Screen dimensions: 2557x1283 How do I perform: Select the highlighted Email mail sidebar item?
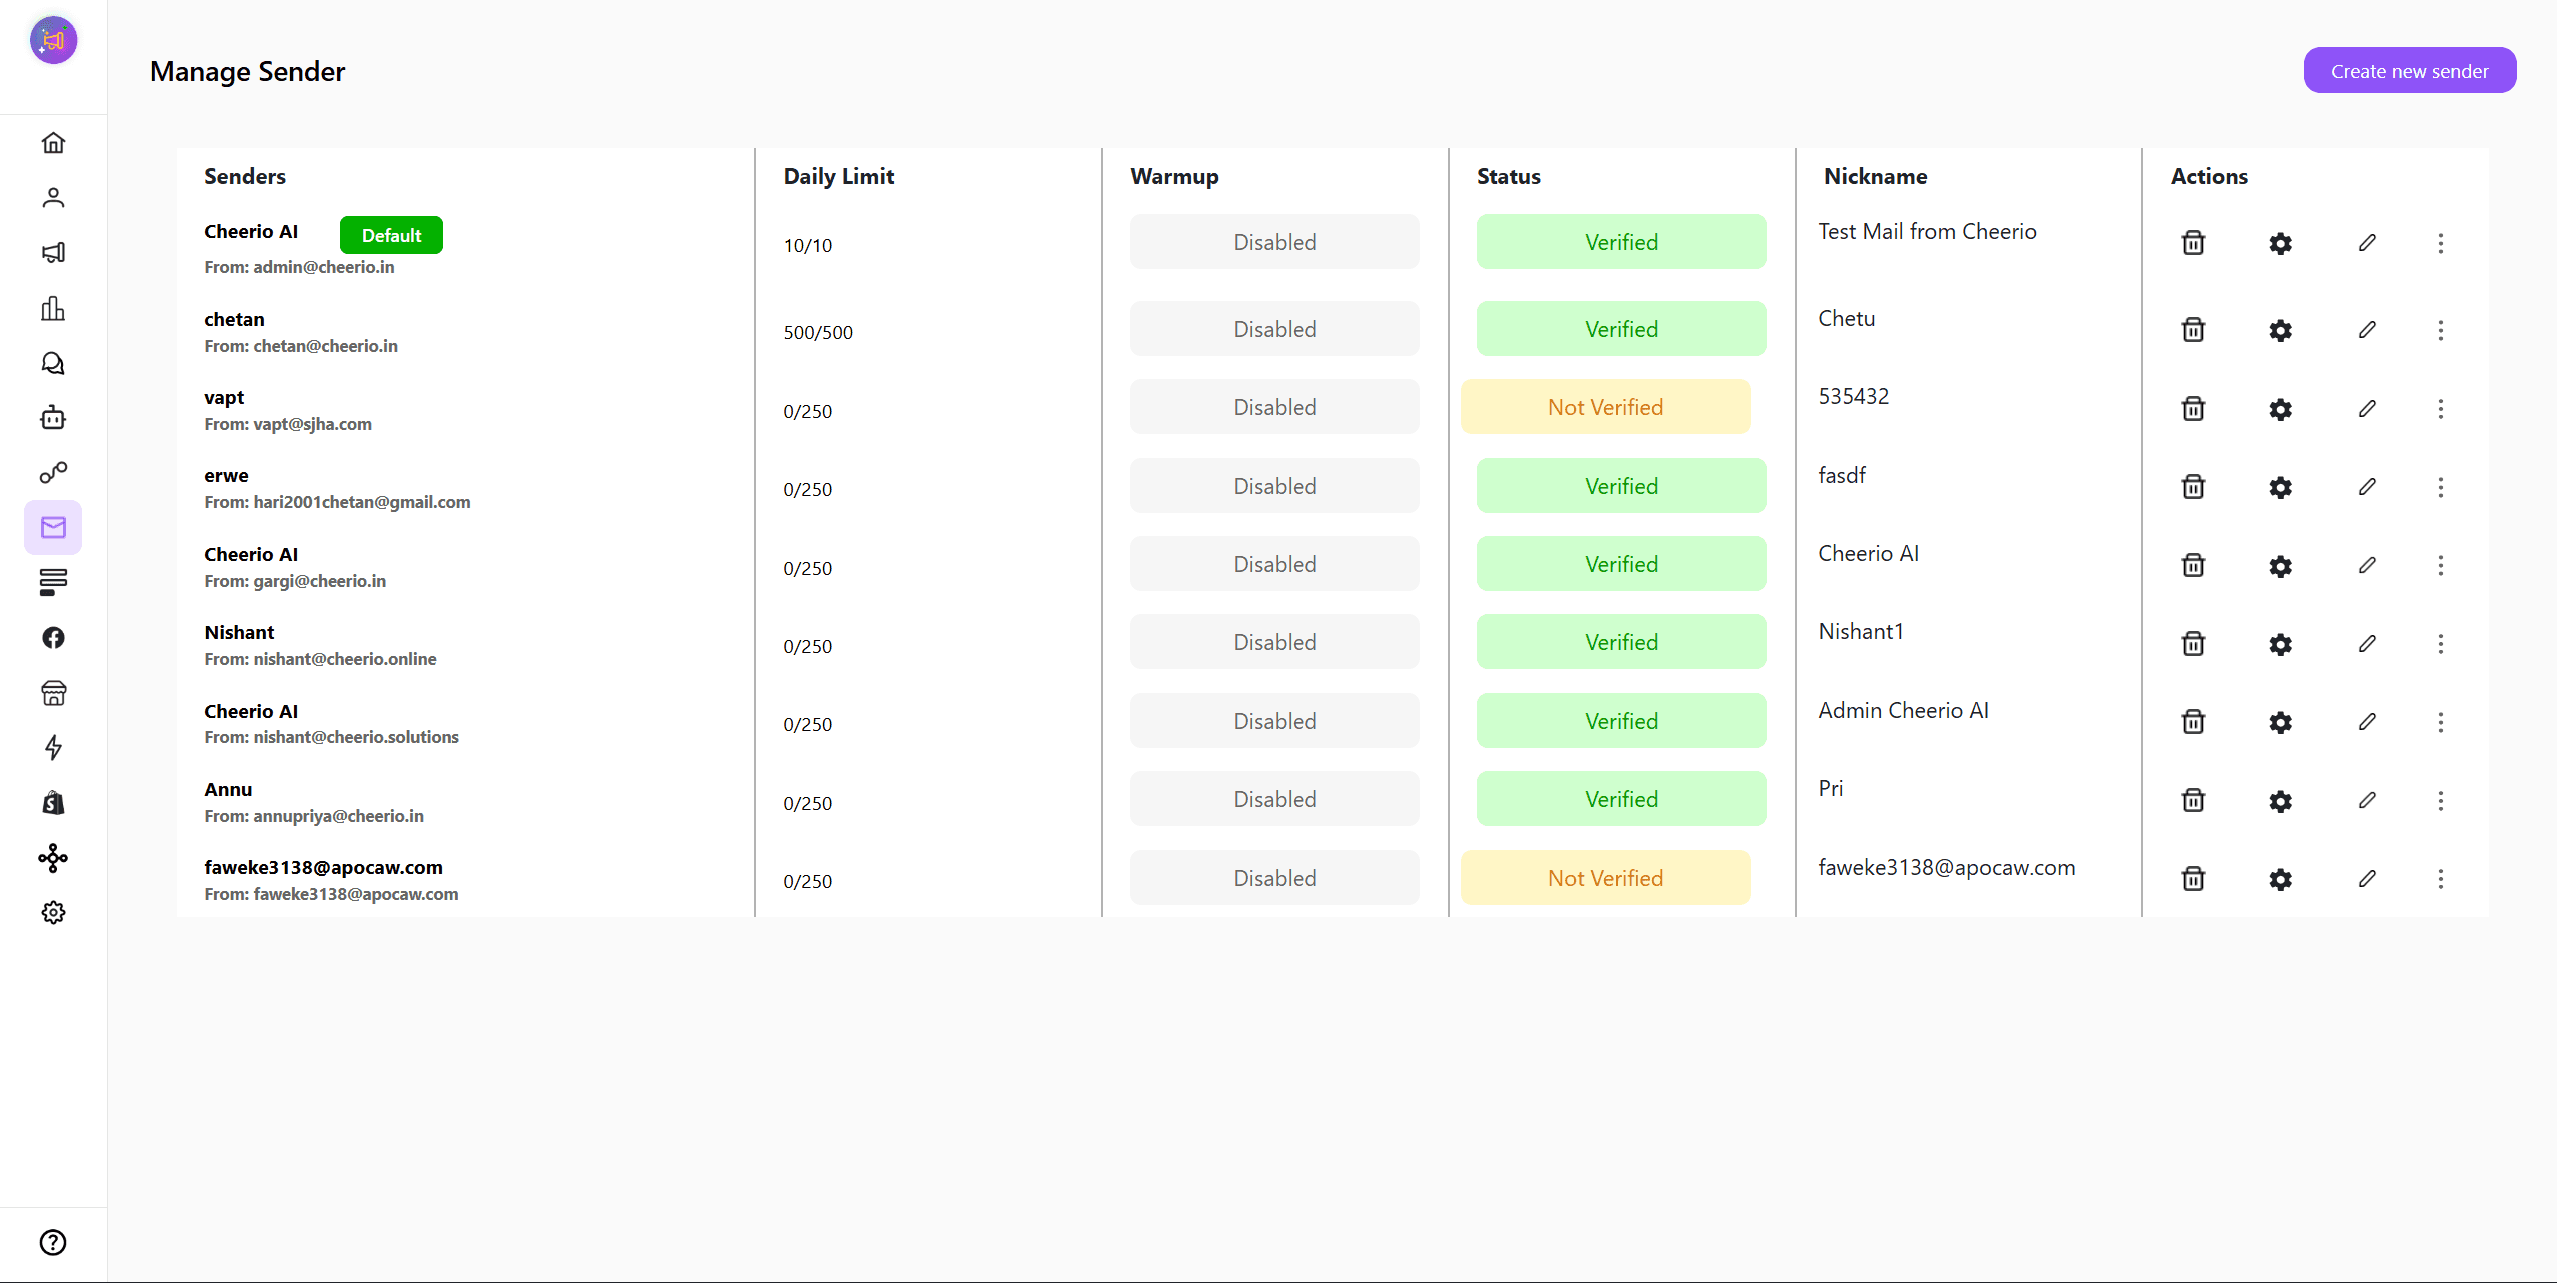coord(53,527)
